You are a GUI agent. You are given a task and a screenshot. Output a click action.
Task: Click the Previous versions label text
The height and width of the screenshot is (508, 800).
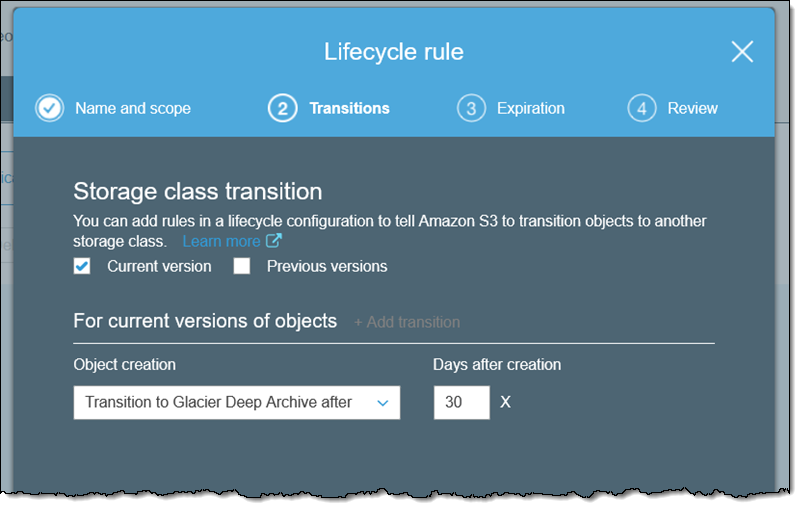point(327,266)
